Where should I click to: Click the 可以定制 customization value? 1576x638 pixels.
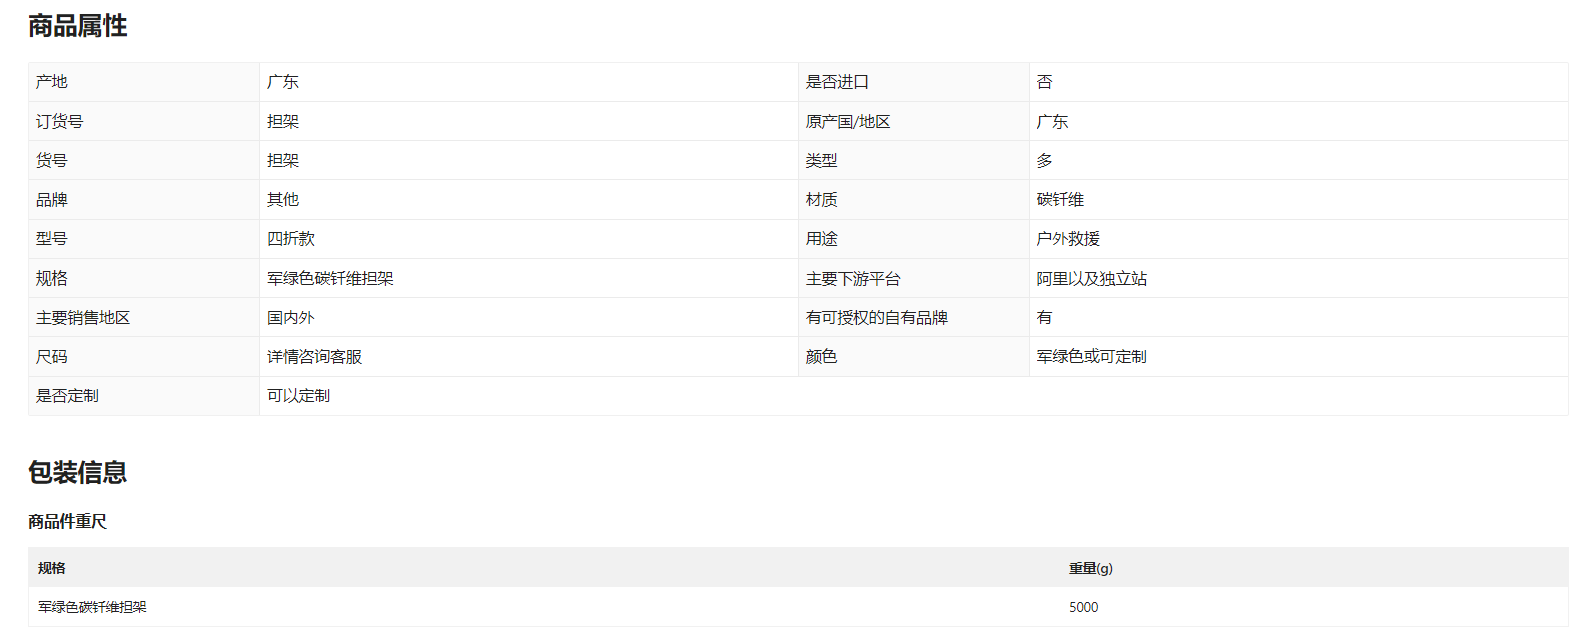pos(298,396)
